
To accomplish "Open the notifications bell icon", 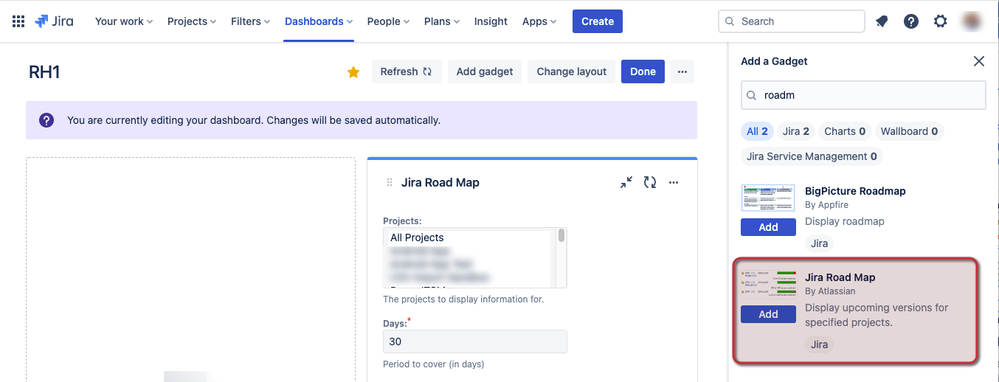I will coord(882,21).
